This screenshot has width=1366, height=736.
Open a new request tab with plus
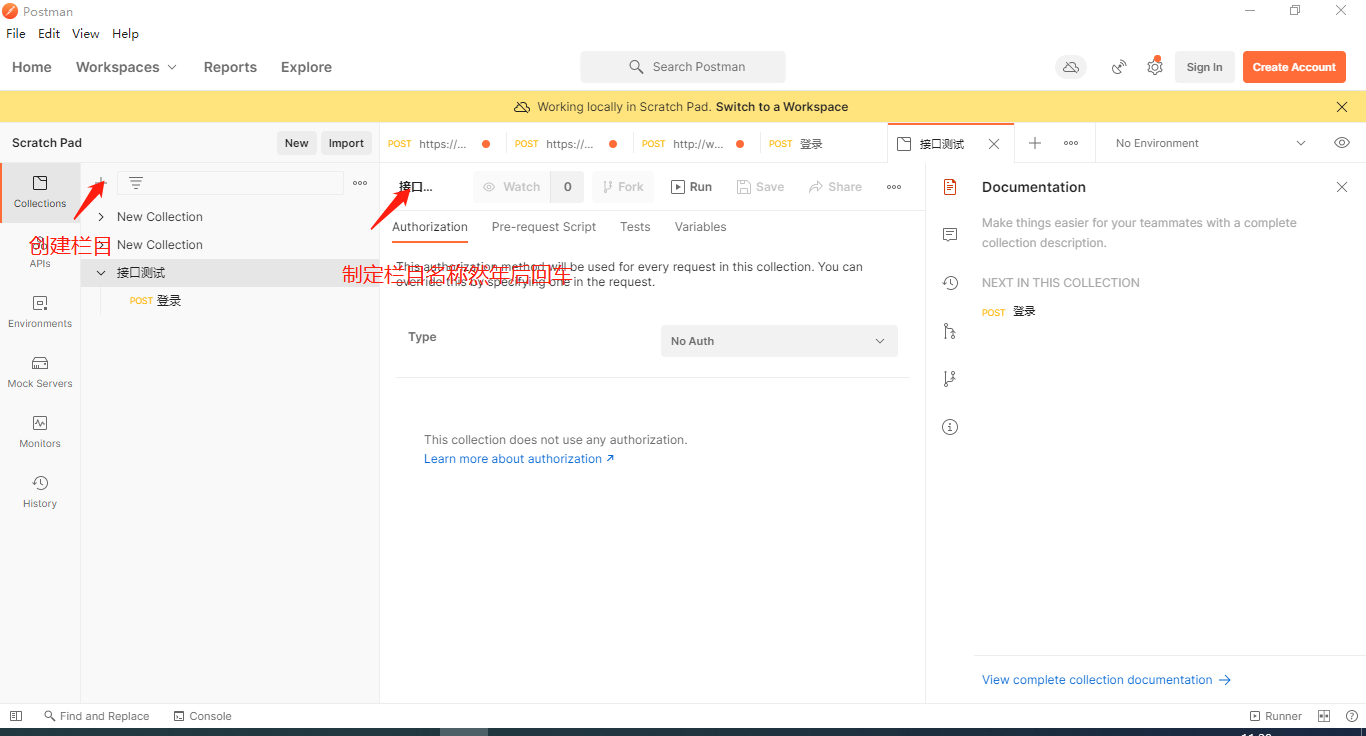[1035, 143]
